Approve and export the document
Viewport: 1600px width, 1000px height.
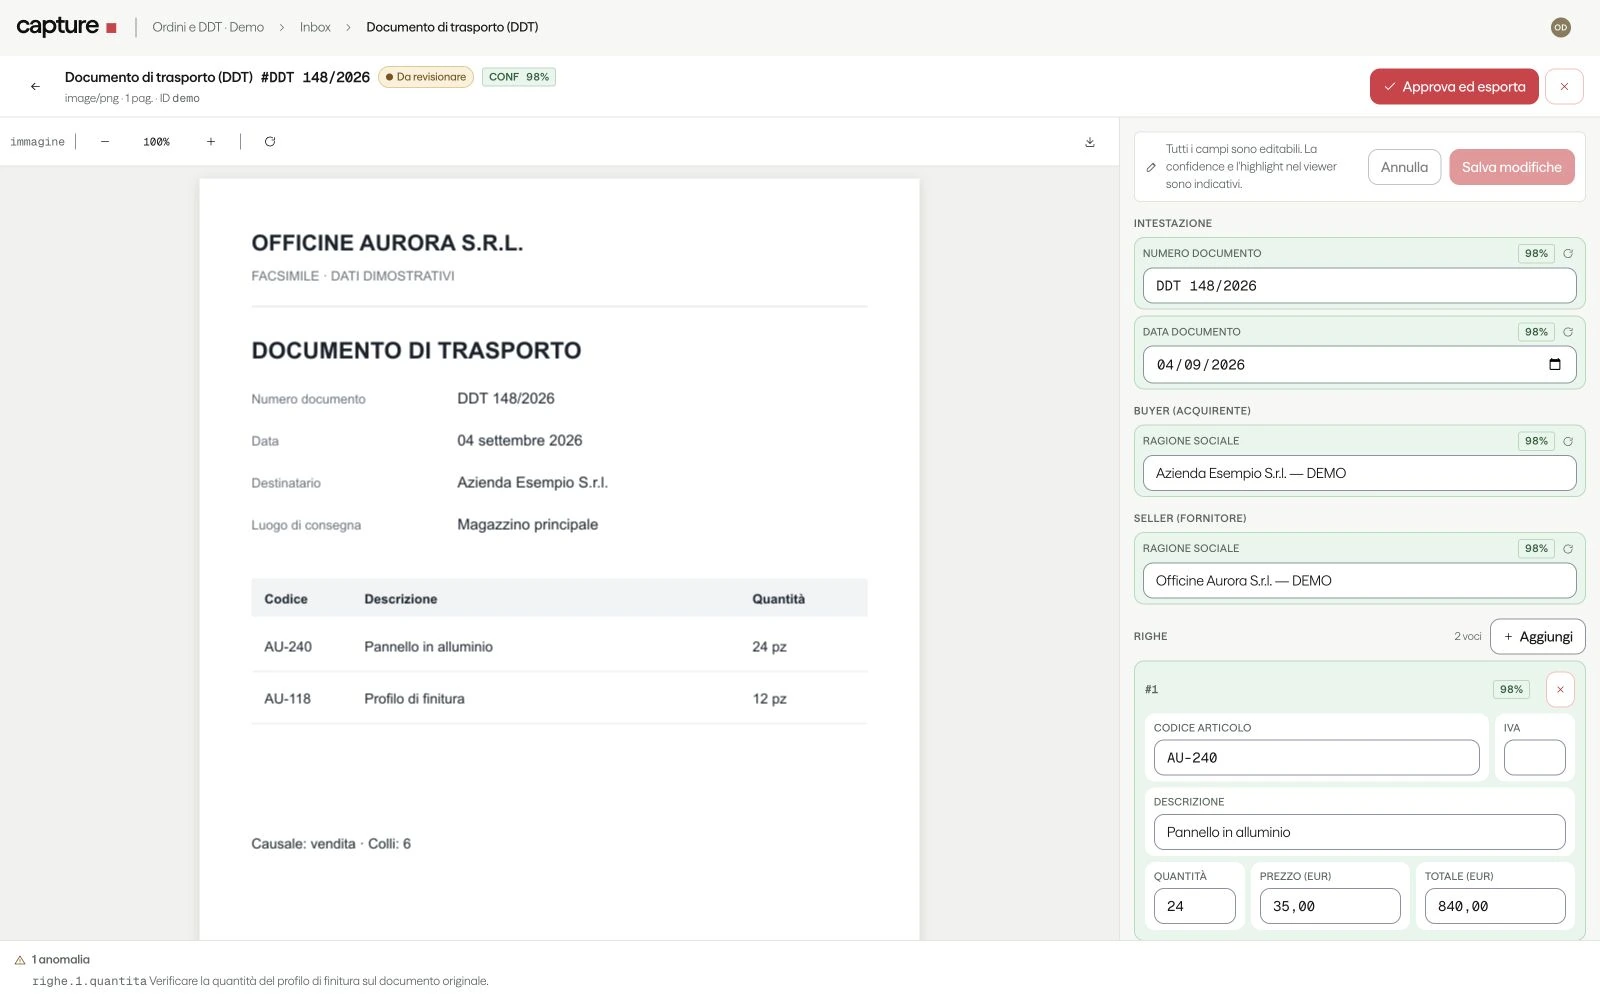coord(1454,87)
